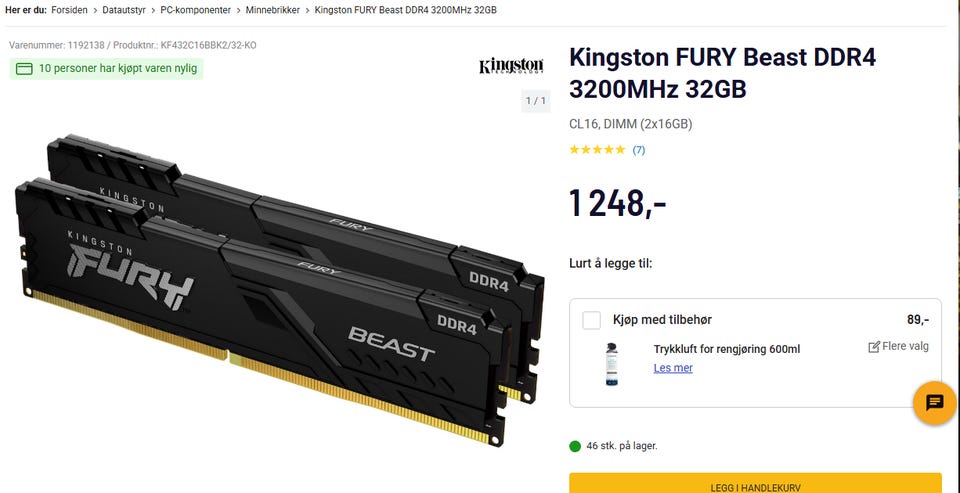This screenshot has height=493, width=960.
Task: Go to Forsiden in the breadcrumb
Action: (69, 10)
